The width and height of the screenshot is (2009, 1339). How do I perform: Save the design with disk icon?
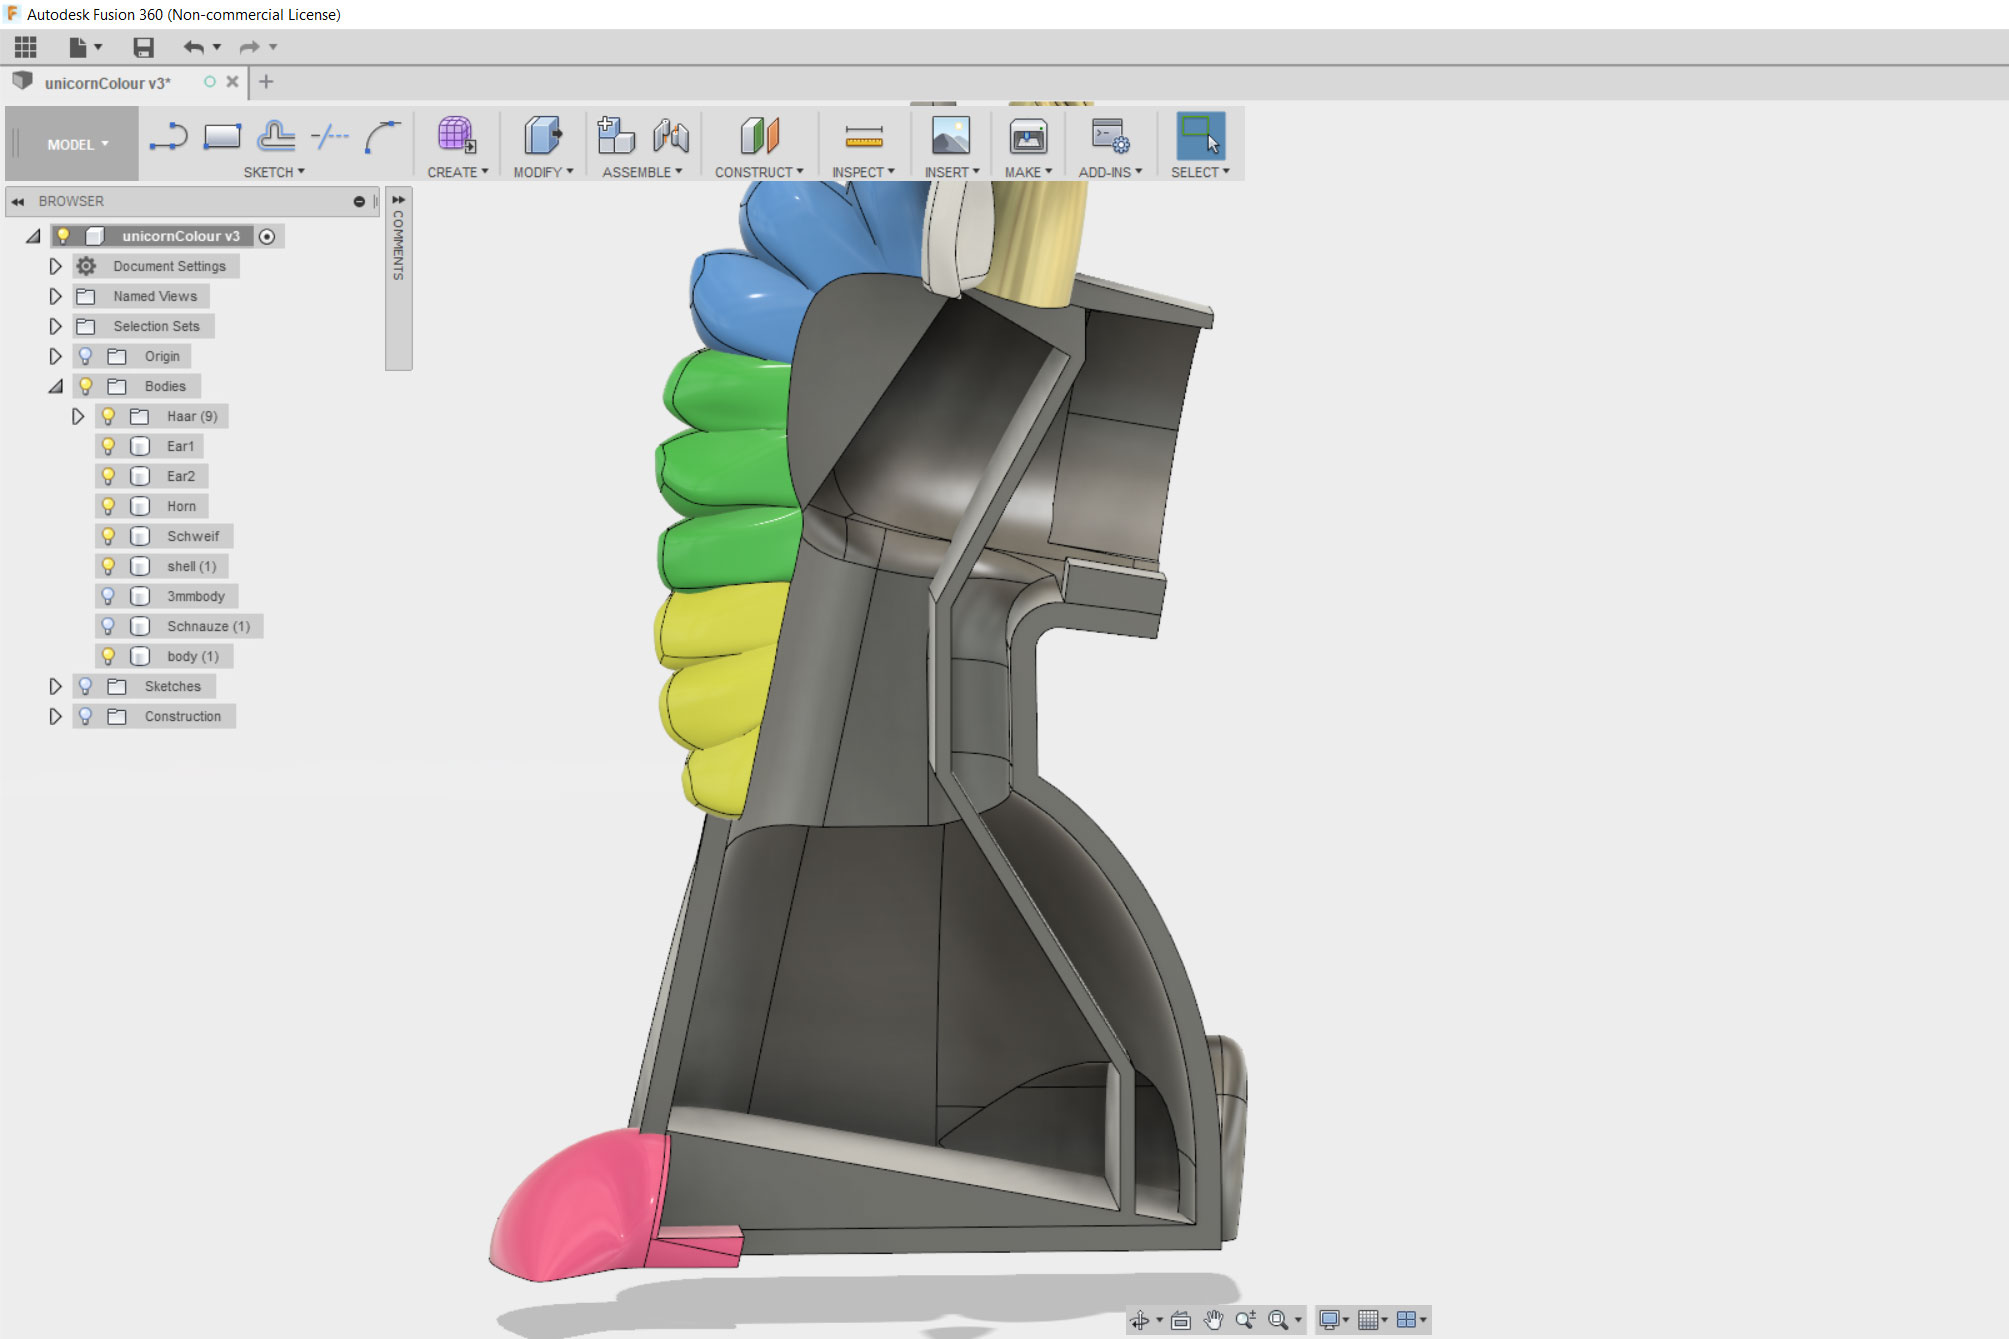tap(143, 47)
